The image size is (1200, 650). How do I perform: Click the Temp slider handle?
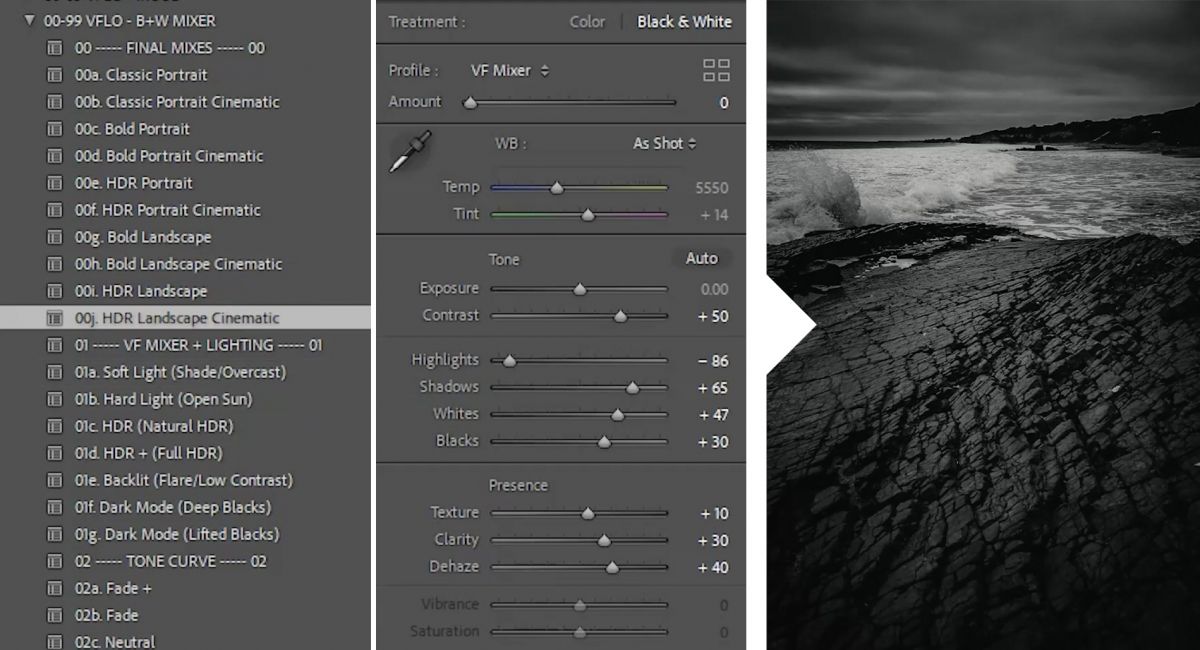(558, 187)
